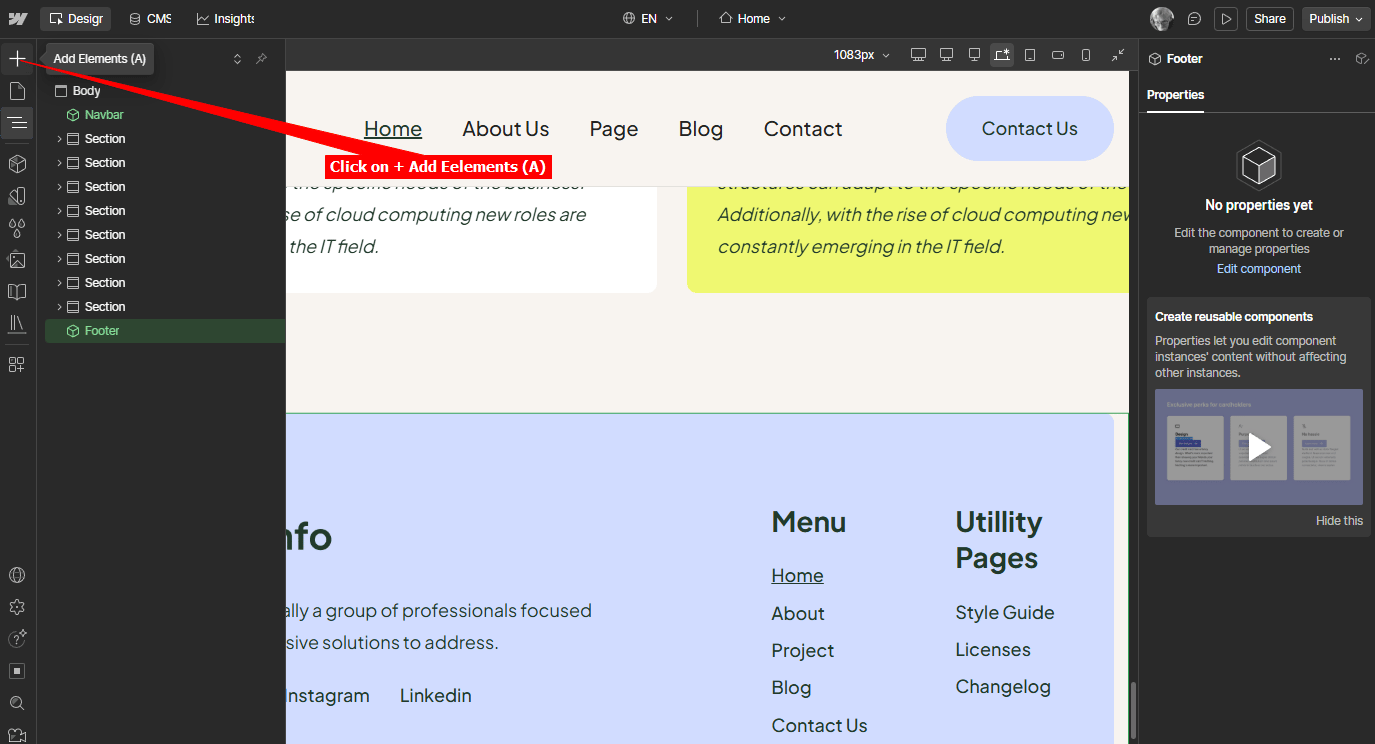Screen dimensions: 1375x744
Task: Open site settings gear in sidebar
Action: point(17,607)
